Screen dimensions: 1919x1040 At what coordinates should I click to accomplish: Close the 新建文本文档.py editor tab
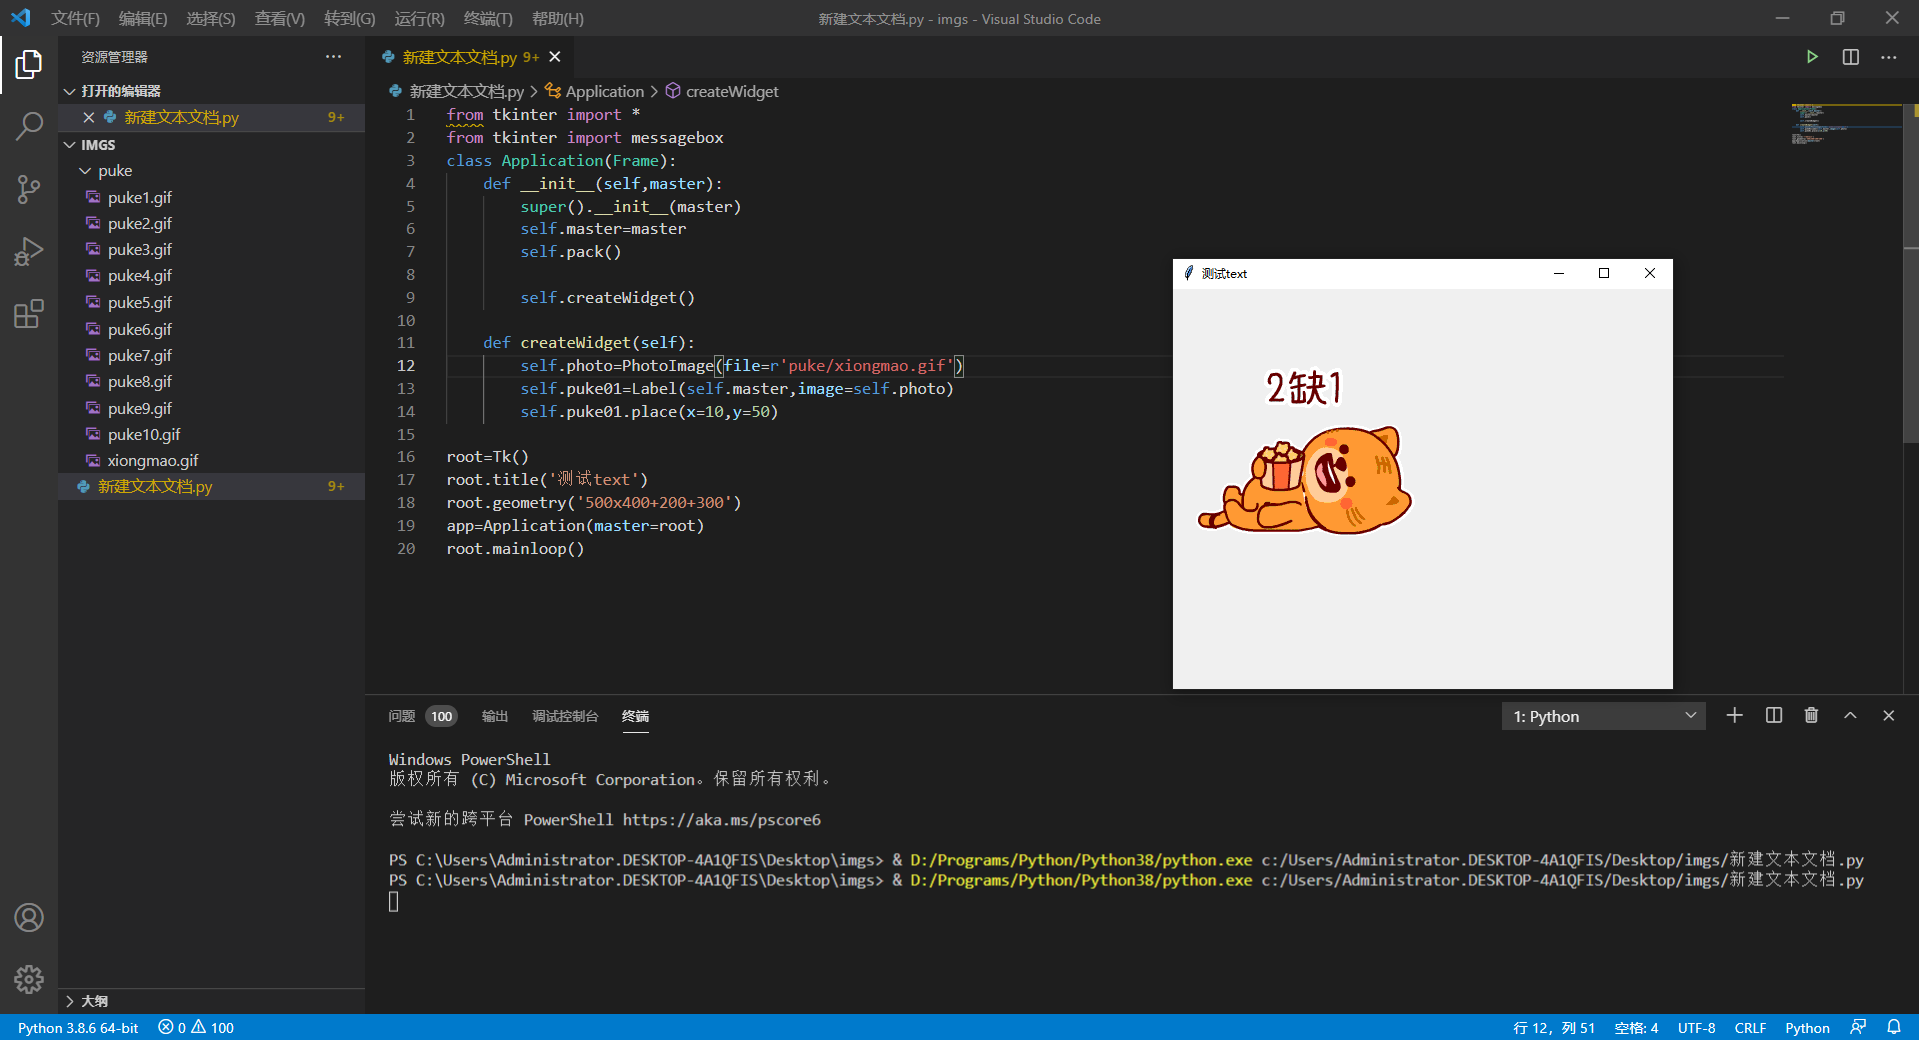(555, 57)
